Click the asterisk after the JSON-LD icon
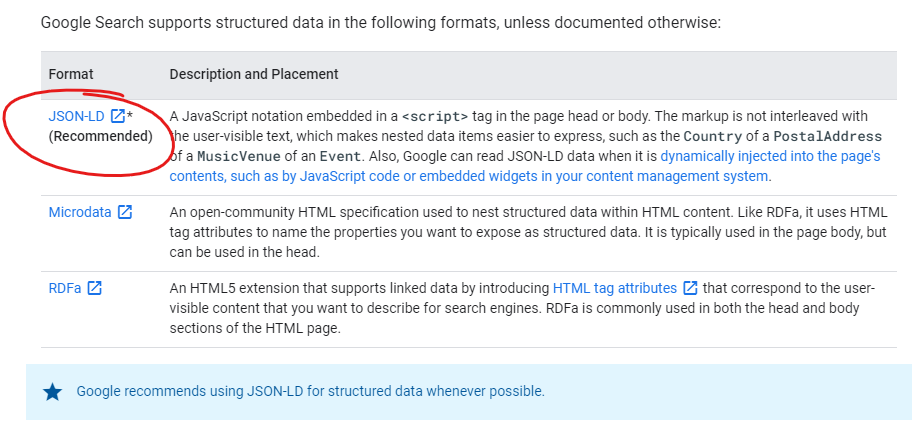The image size is (912, 422). [130, 115]
